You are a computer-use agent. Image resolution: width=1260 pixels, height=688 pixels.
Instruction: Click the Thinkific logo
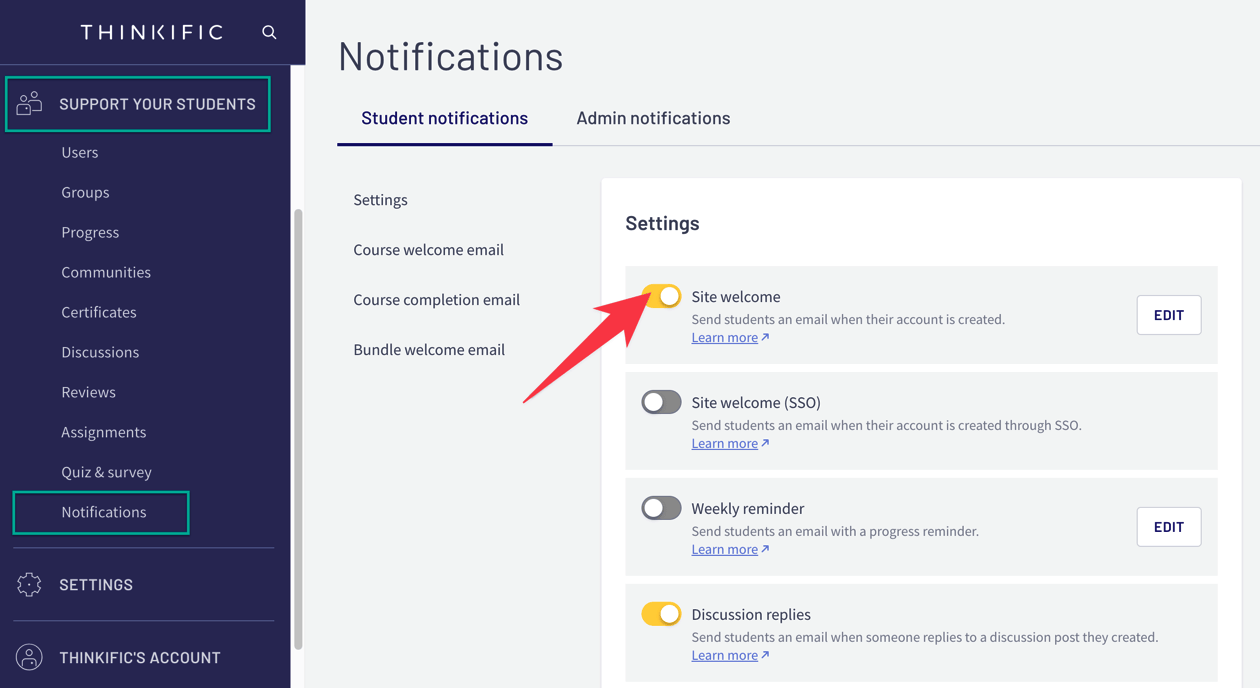(x=152, y=32)
